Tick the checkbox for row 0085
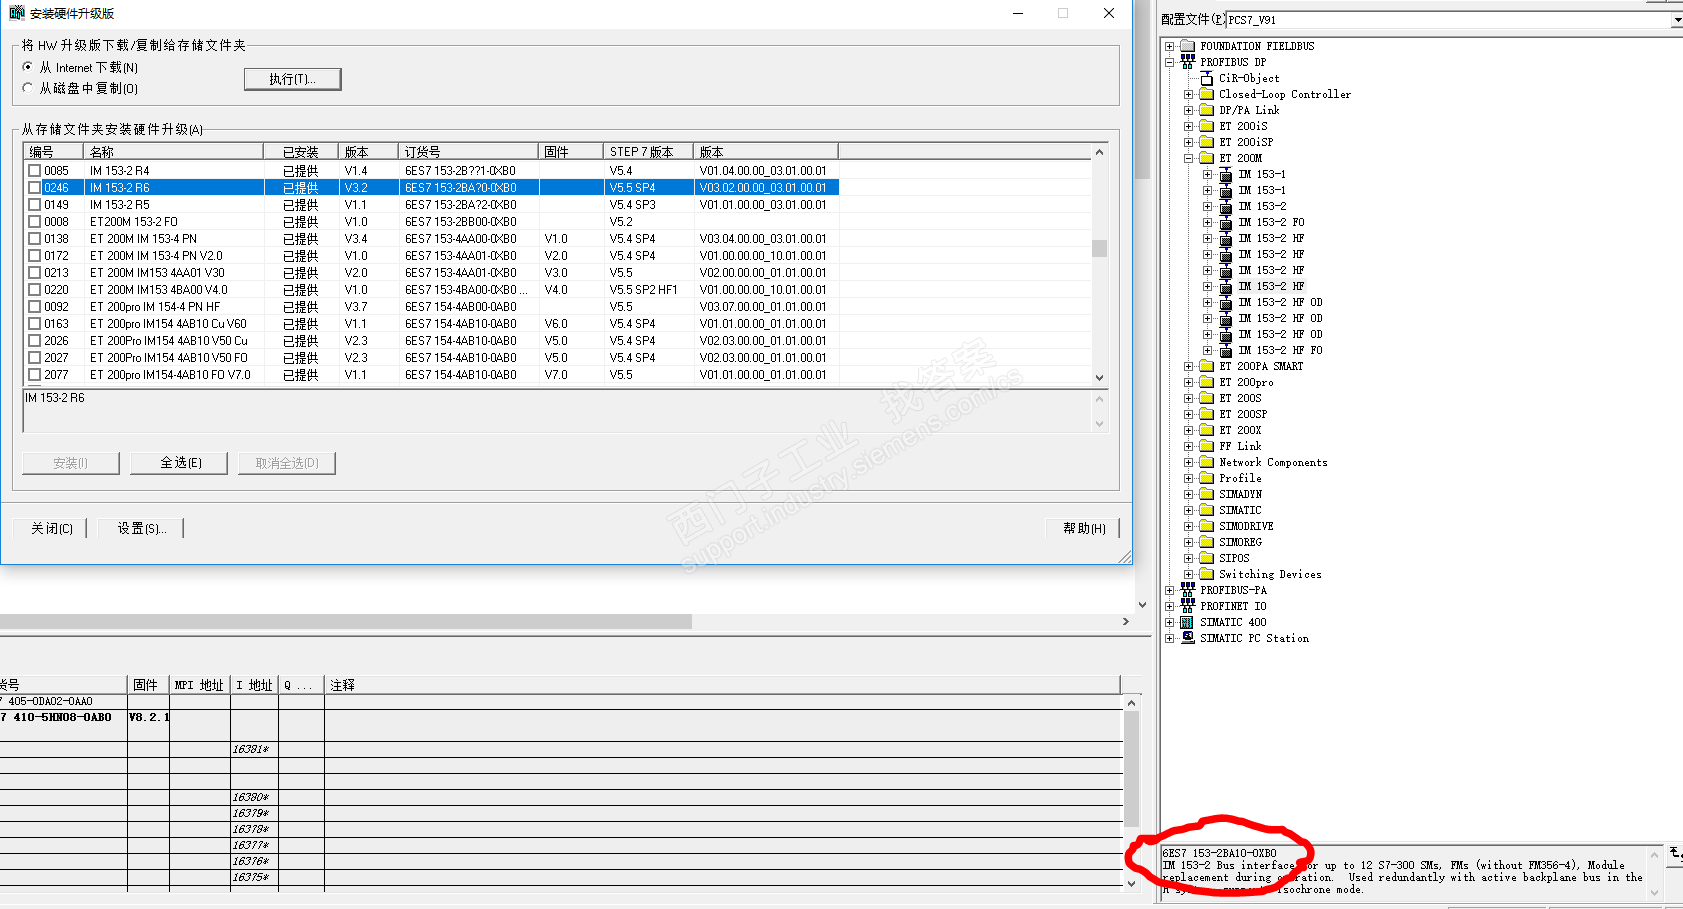The width and height of the screenshot is (1683, 909). 35,171
